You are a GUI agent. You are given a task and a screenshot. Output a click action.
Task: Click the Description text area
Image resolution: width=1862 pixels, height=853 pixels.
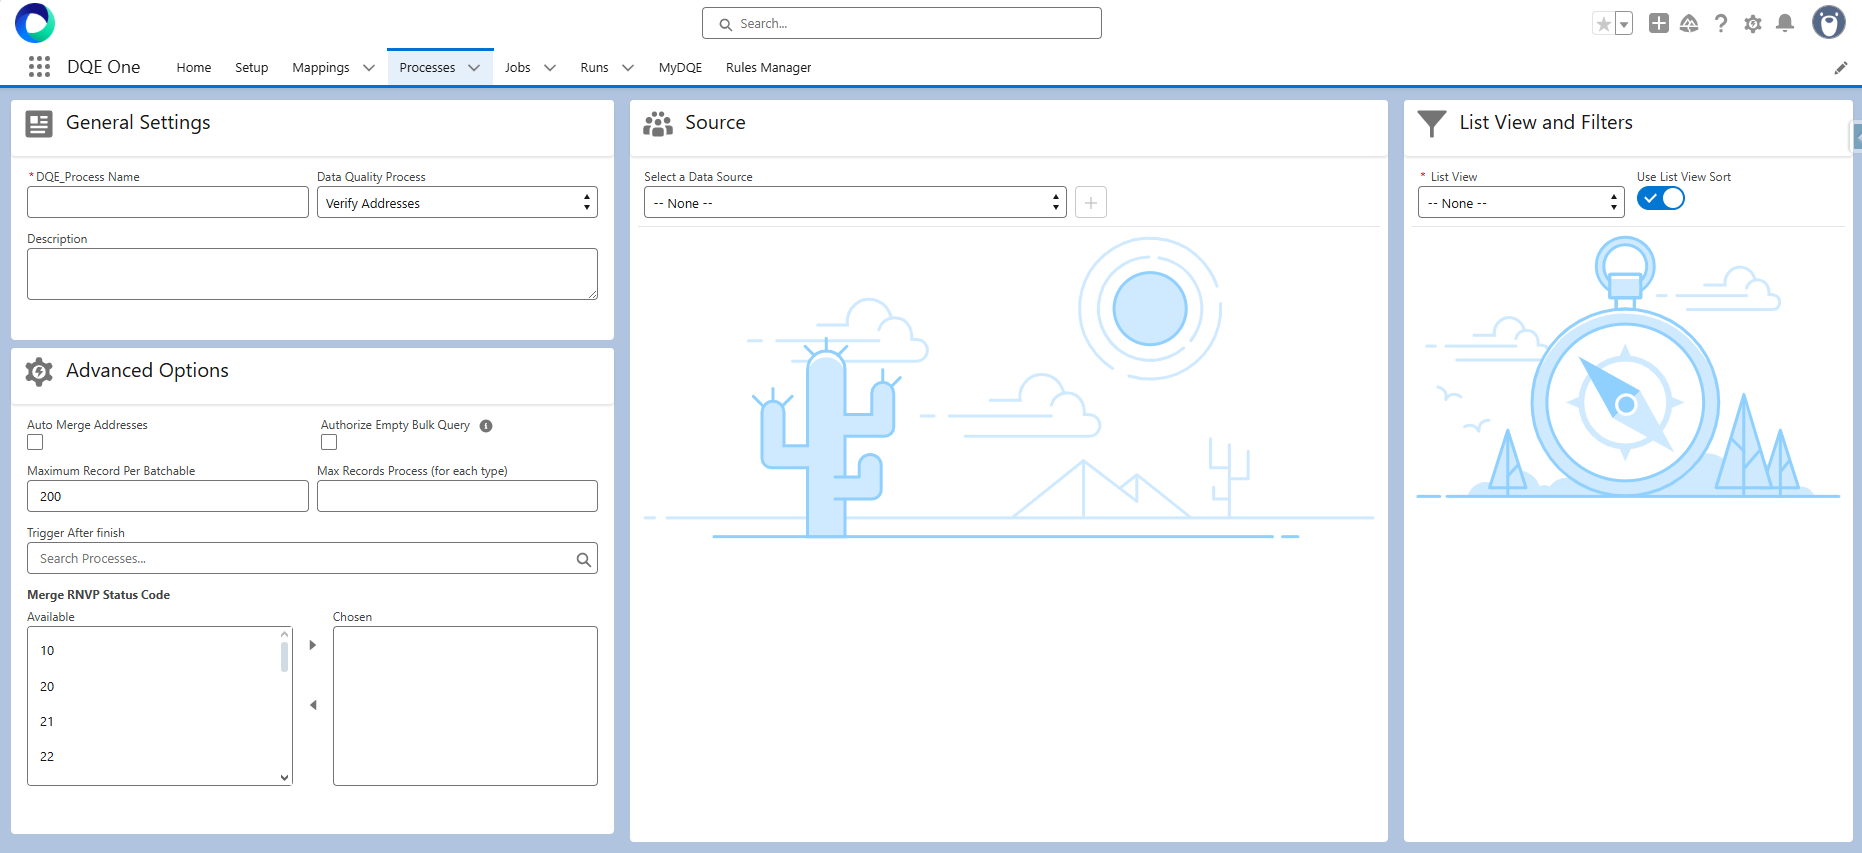pyautogui.click(x=312, y=274)
